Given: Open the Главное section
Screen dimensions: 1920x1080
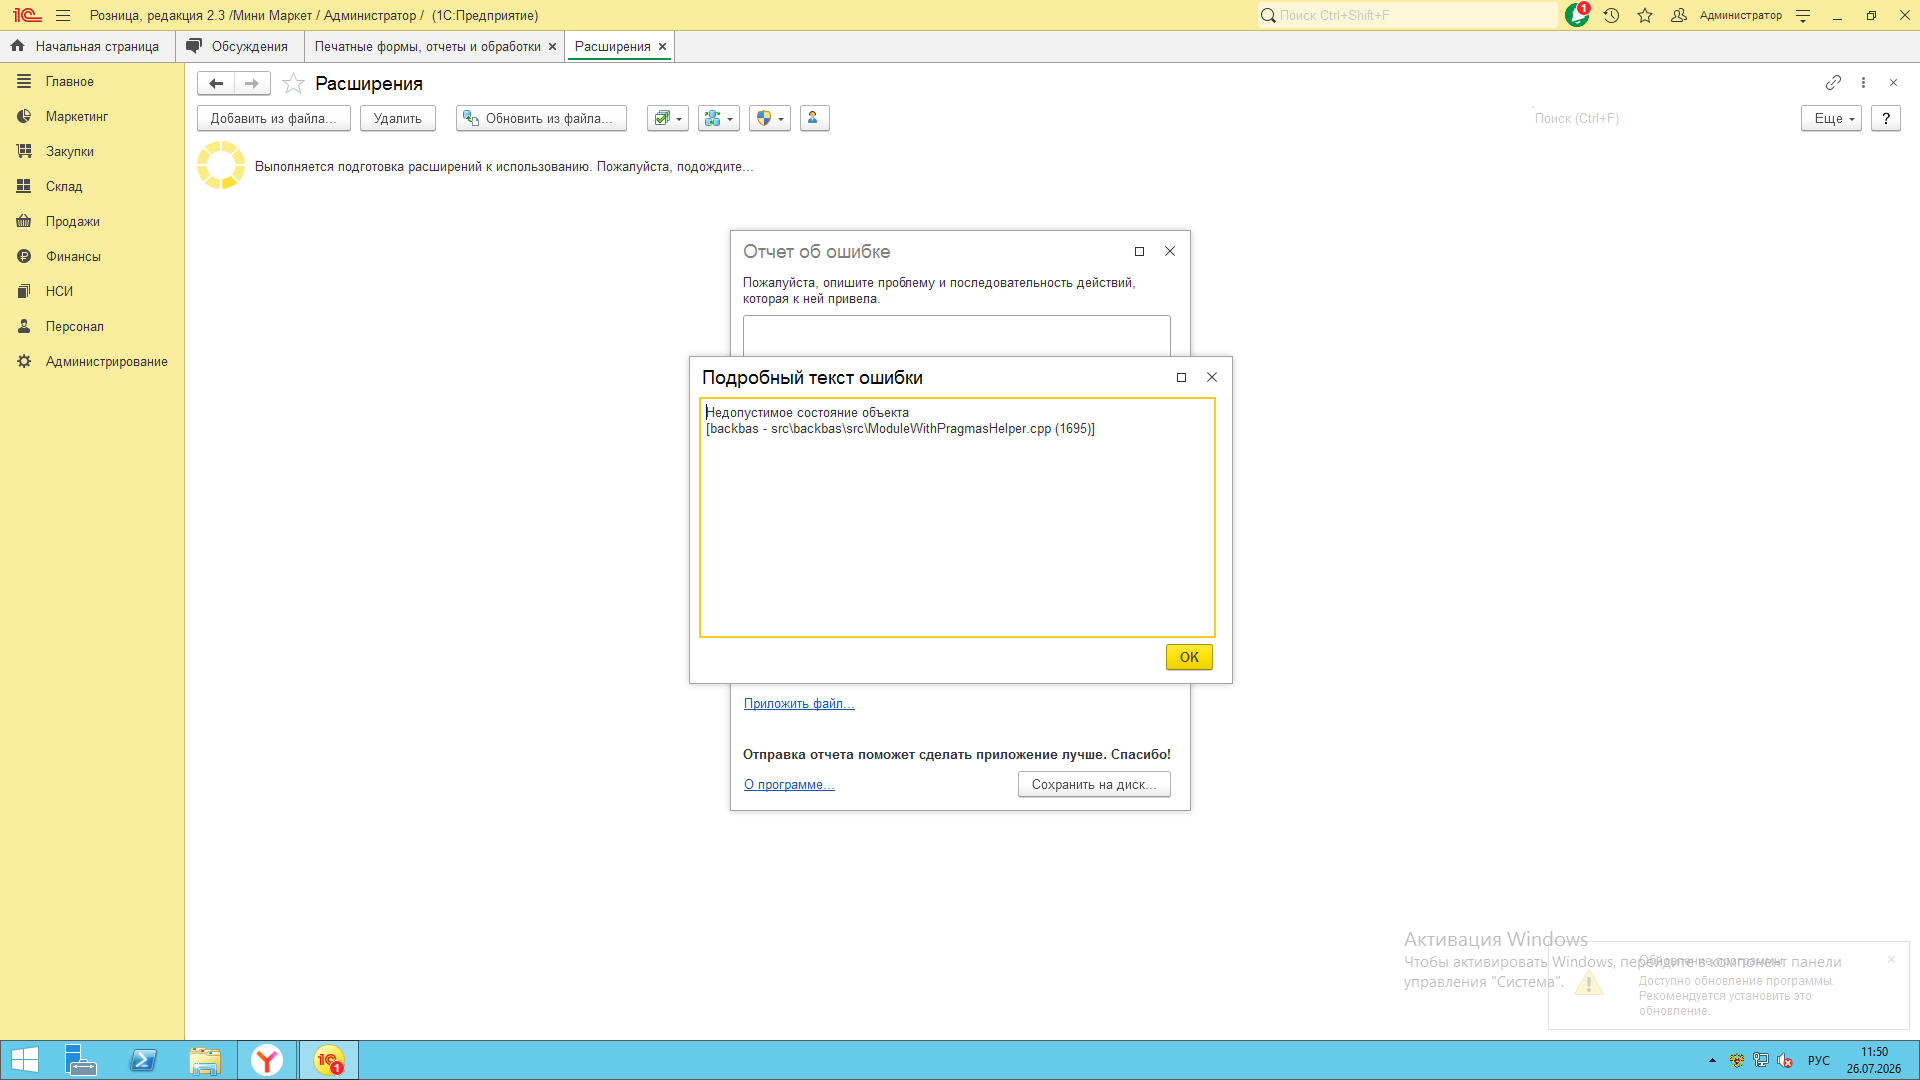Looking at the screenshot, I should click(x=92, y=81).
